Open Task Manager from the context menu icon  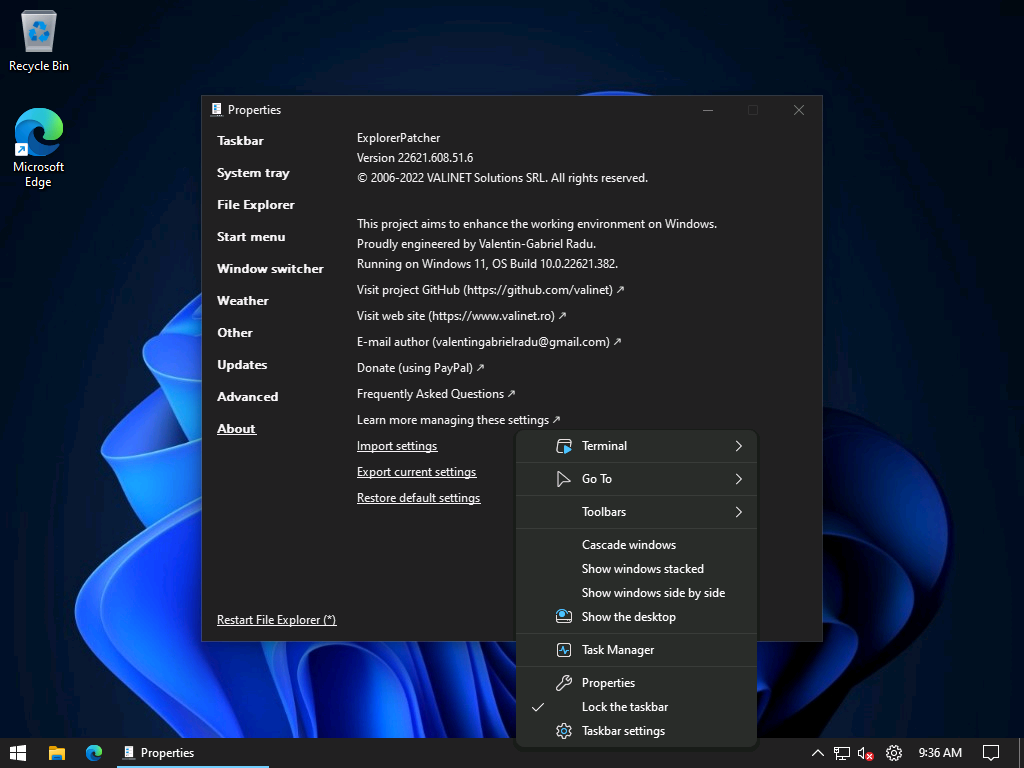(x=565, y=650)
